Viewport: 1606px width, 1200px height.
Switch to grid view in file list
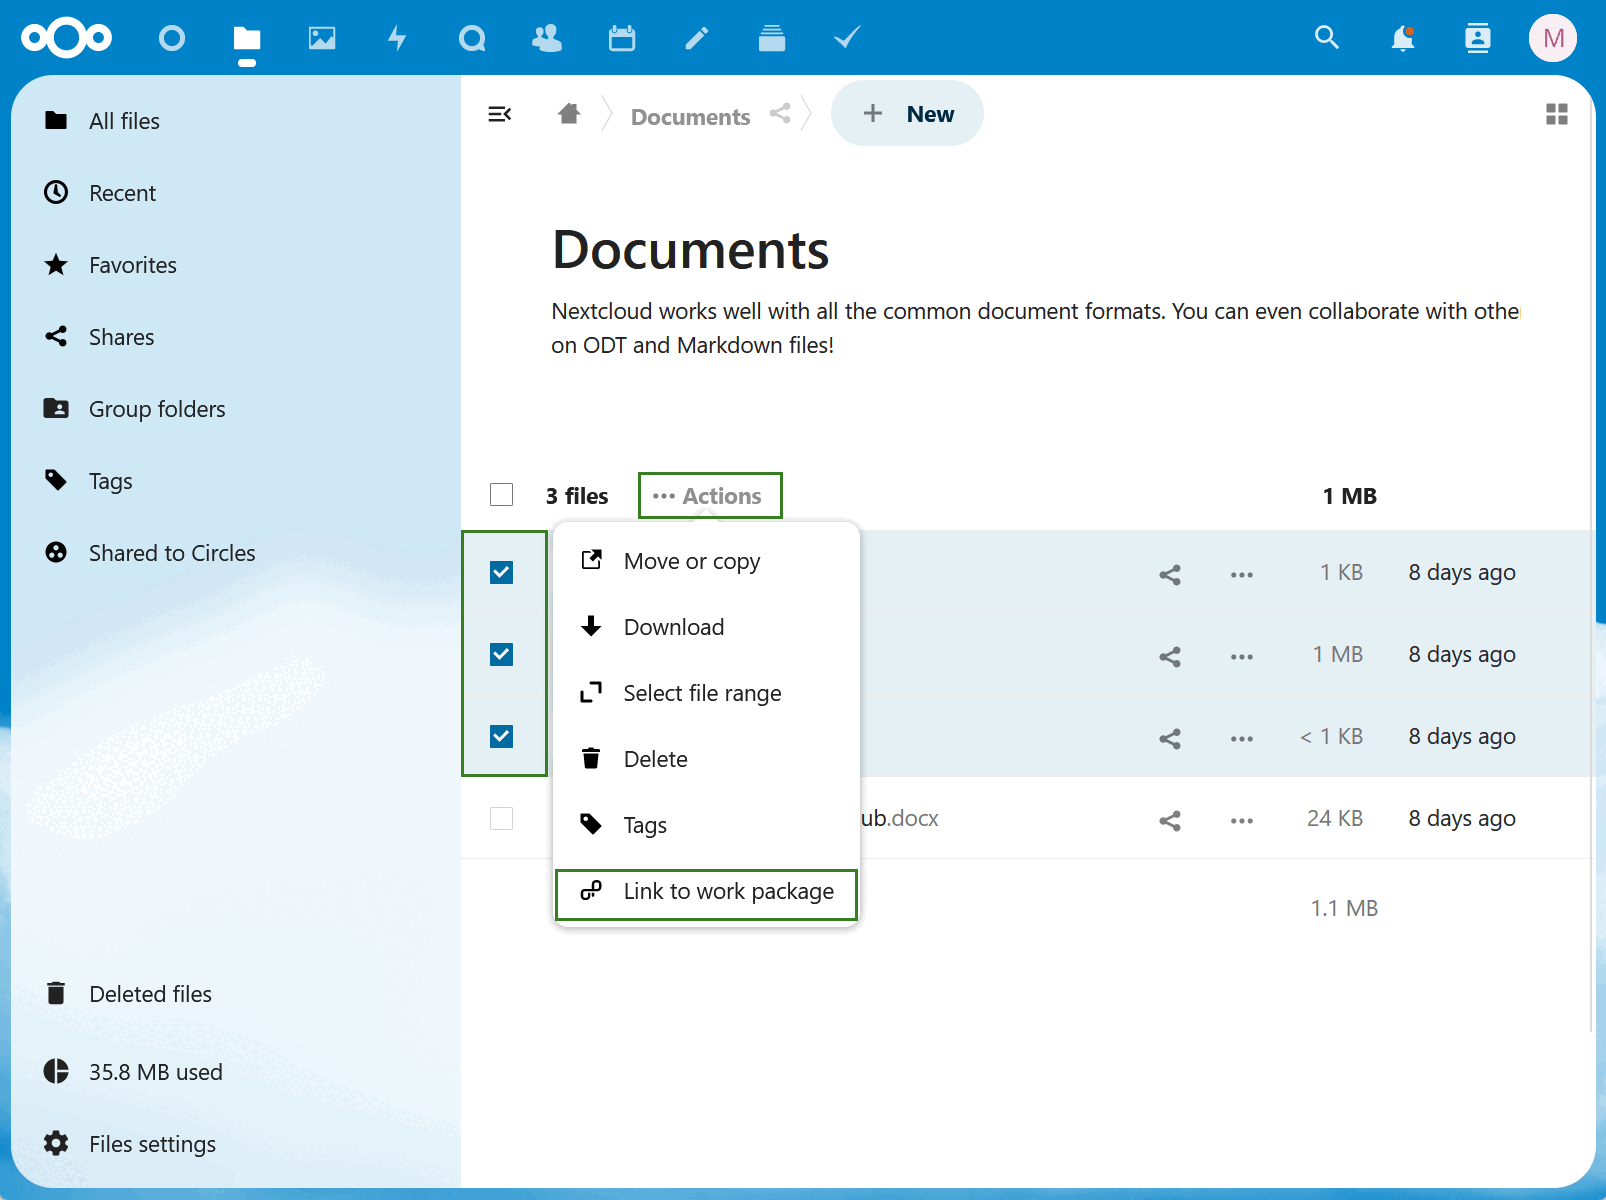coord(1556,114)
